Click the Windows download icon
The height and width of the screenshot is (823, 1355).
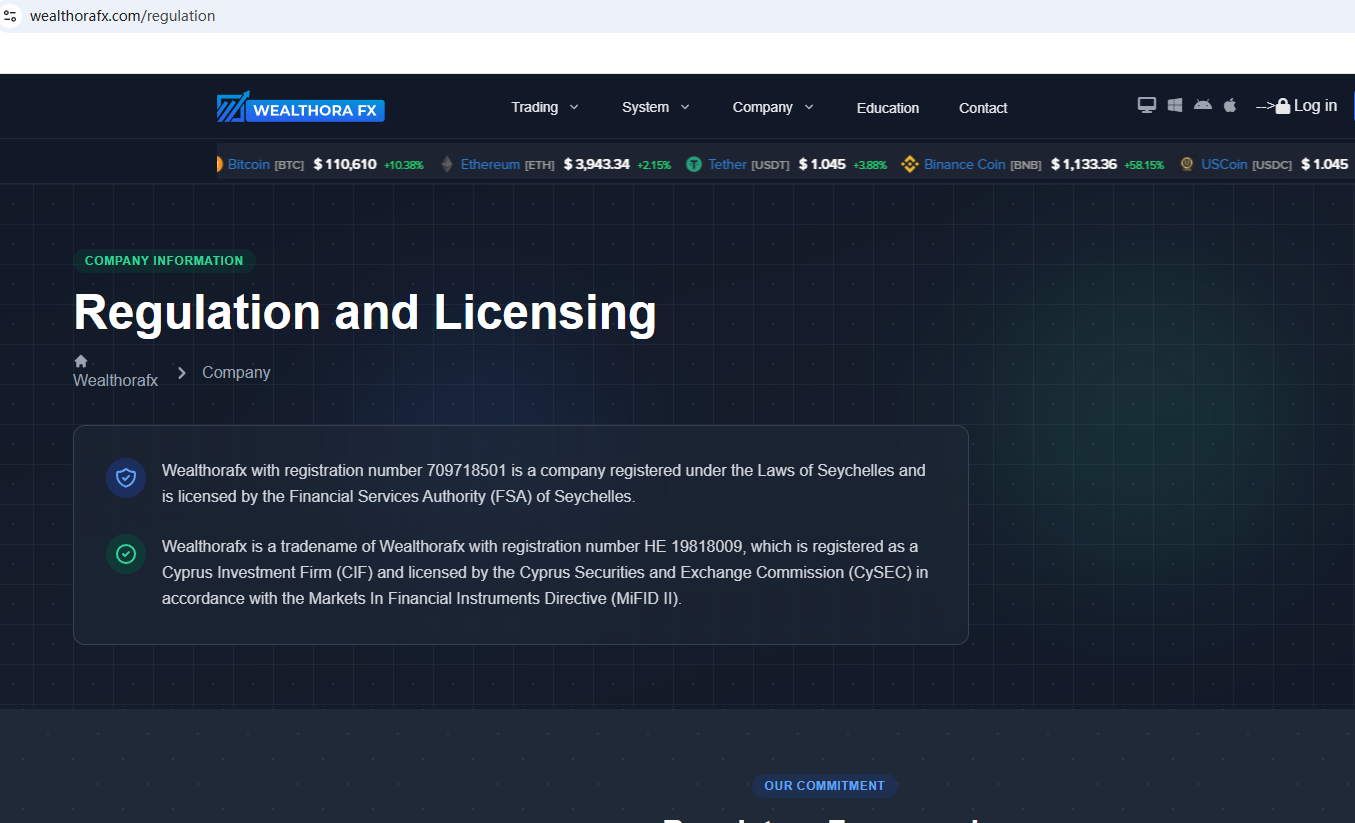1175,106
